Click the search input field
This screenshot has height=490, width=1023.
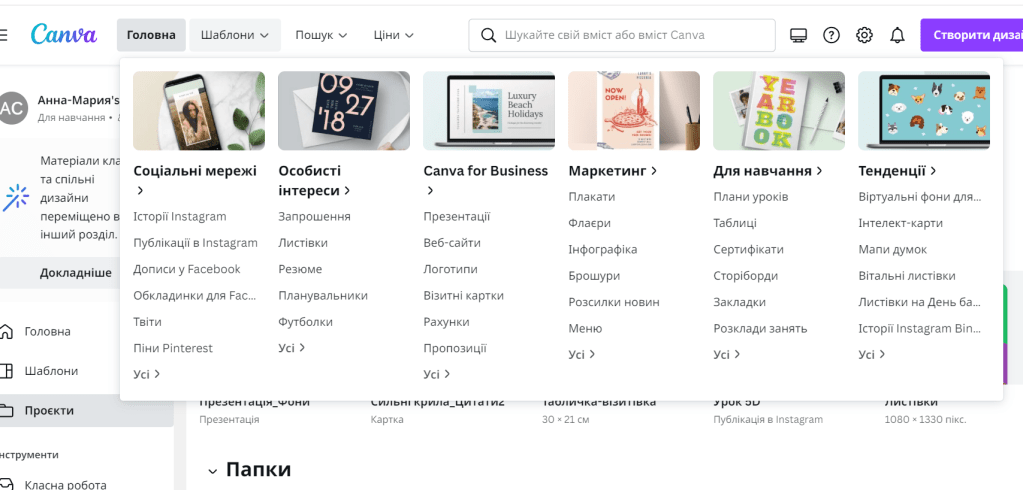click(630, 35)
